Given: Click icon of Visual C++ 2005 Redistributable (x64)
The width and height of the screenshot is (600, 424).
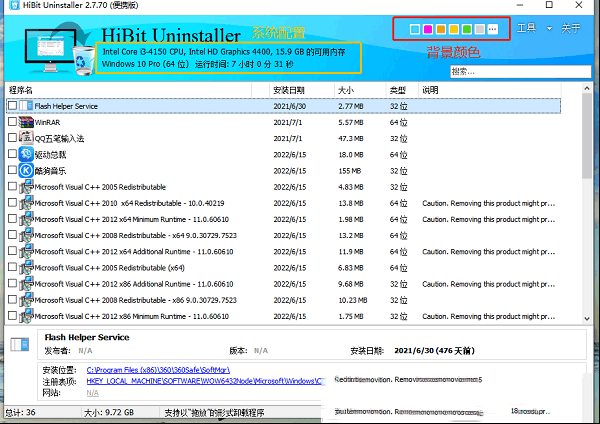Looking at the screenshot, I should 26,267.
